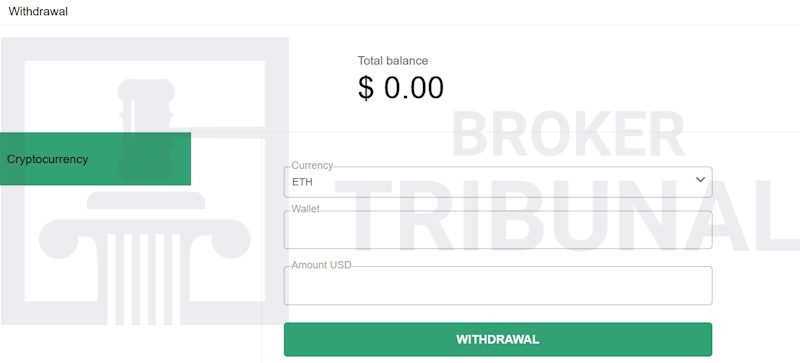Viewport: 800px width, 363px height.
Task: Select the Cryptocurrency tab
Action: (95, 159)
